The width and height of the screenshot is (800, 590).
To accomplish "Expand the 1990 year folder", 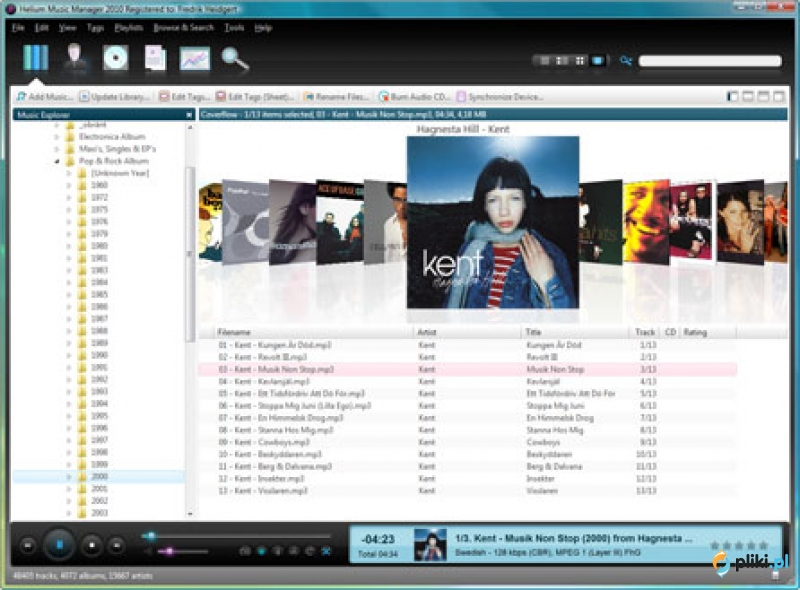I will 69,355.
